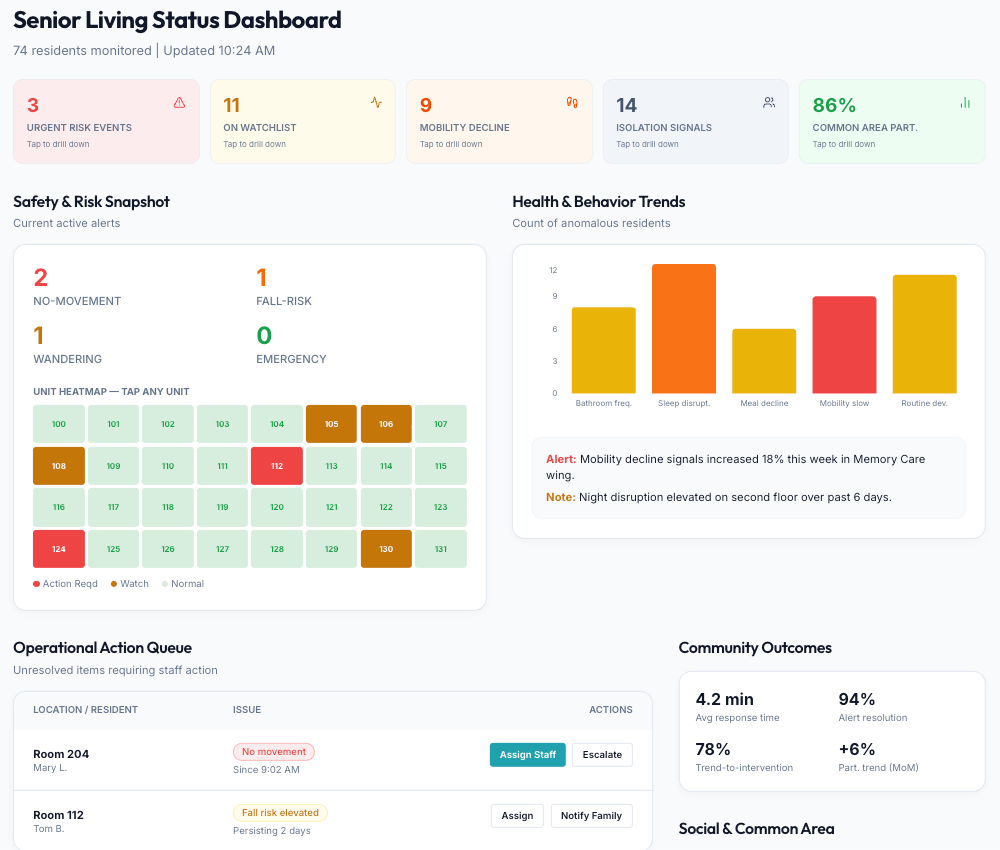The width and height of the screenshot is (1000, 850).
Task: Click the bar chart icon on Common Area card
Action: click(x=966, y=103)
